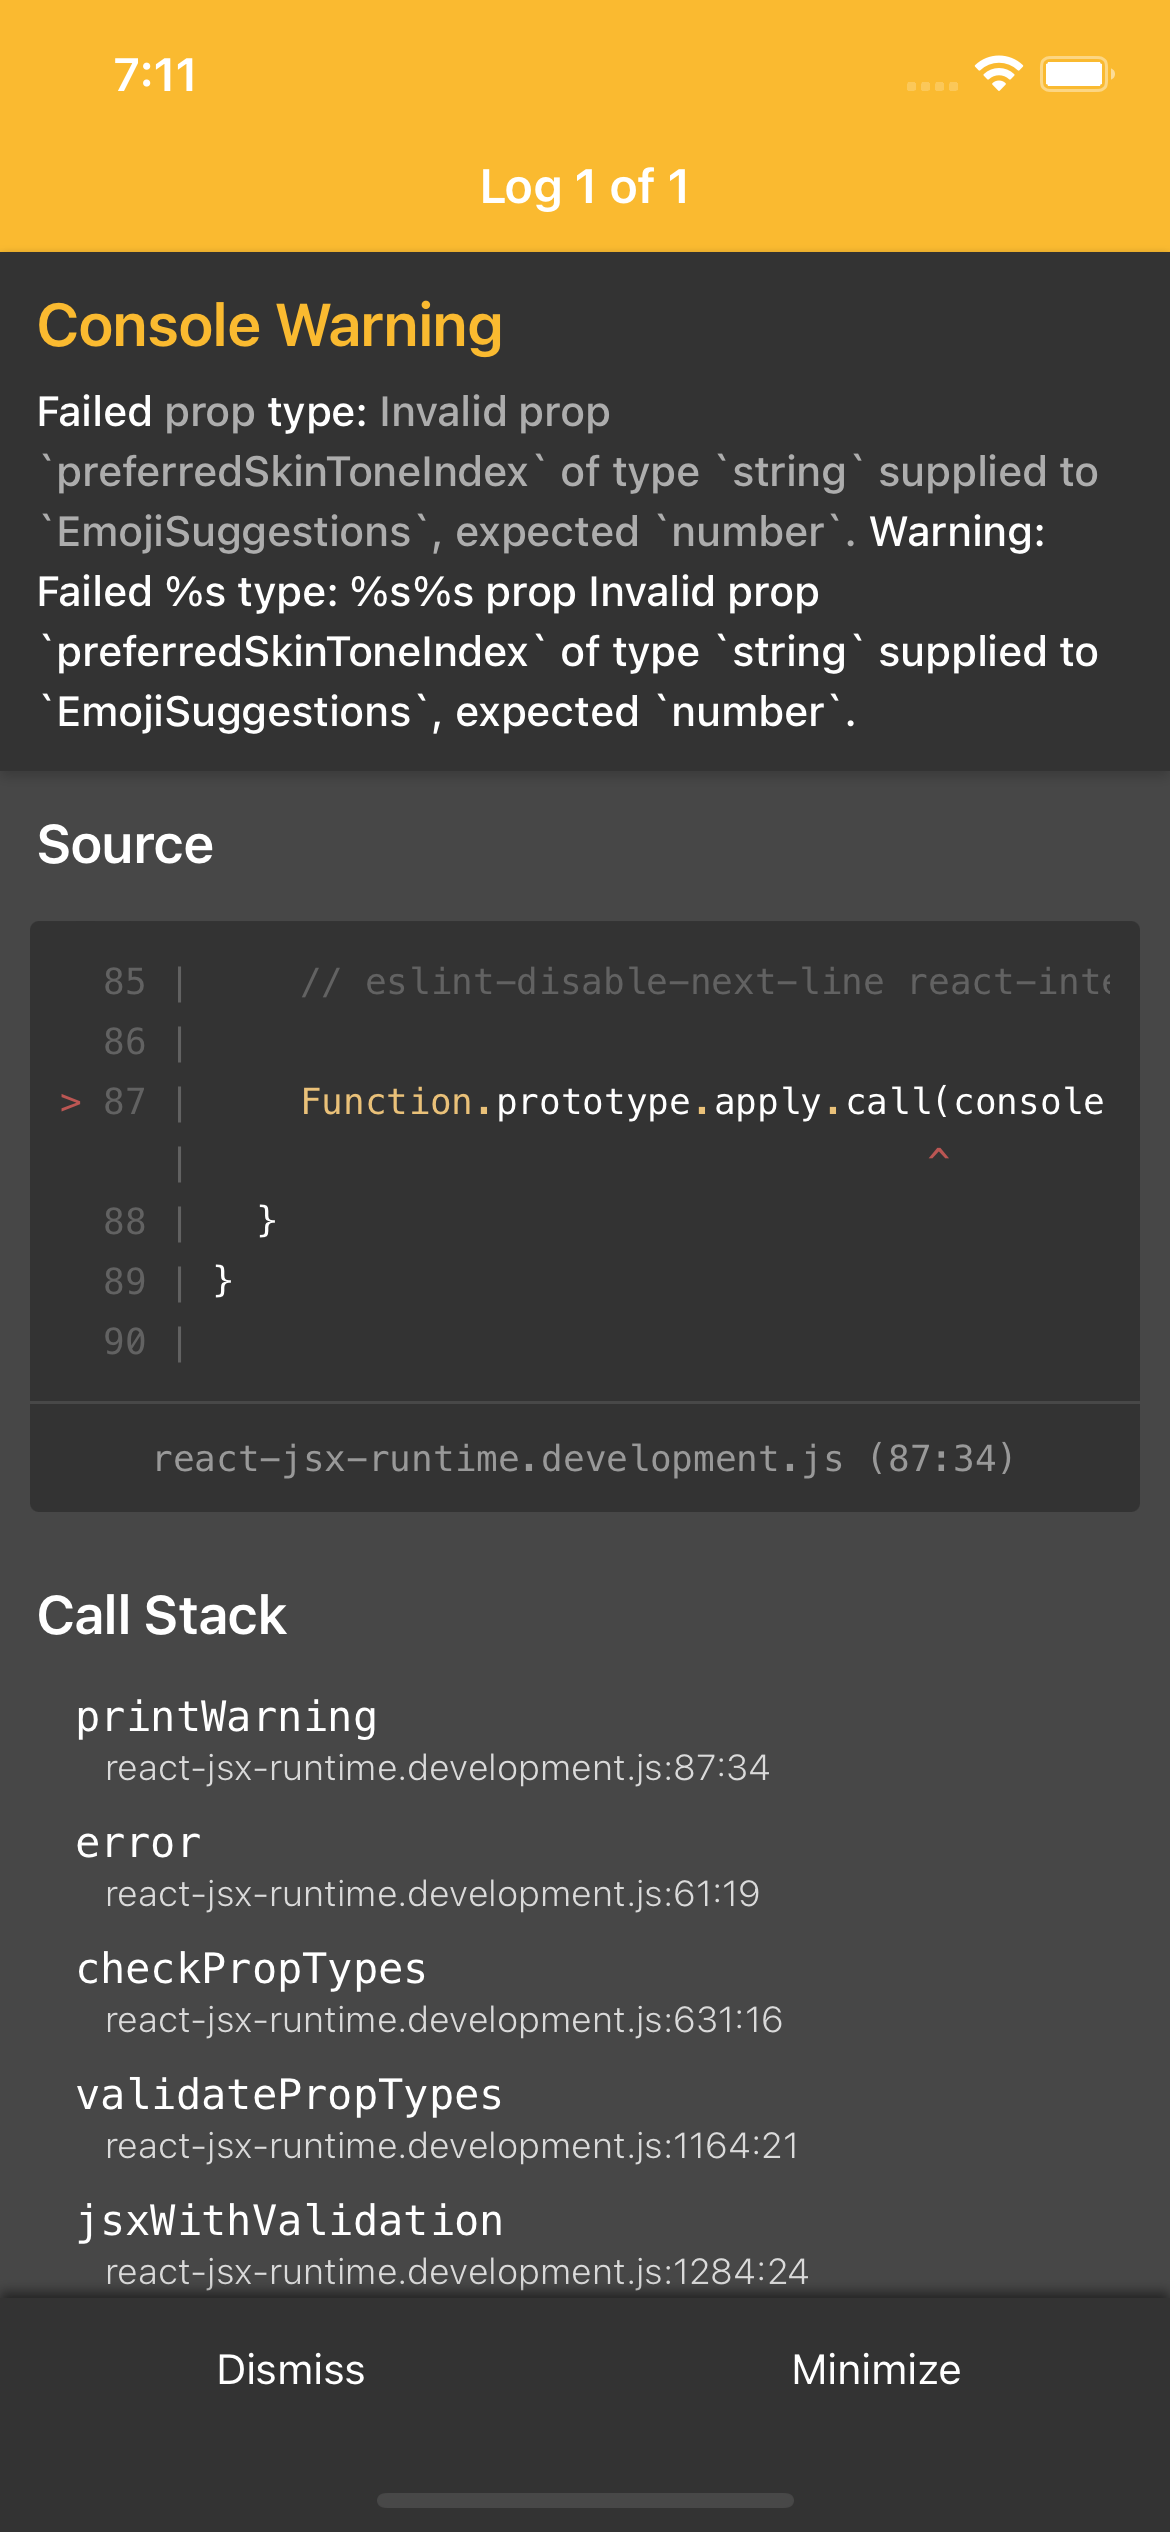The width and height of the screenshot is (1170, 2532).
Task: Tap the battery indicator icon
Action: pos(1076,75)
